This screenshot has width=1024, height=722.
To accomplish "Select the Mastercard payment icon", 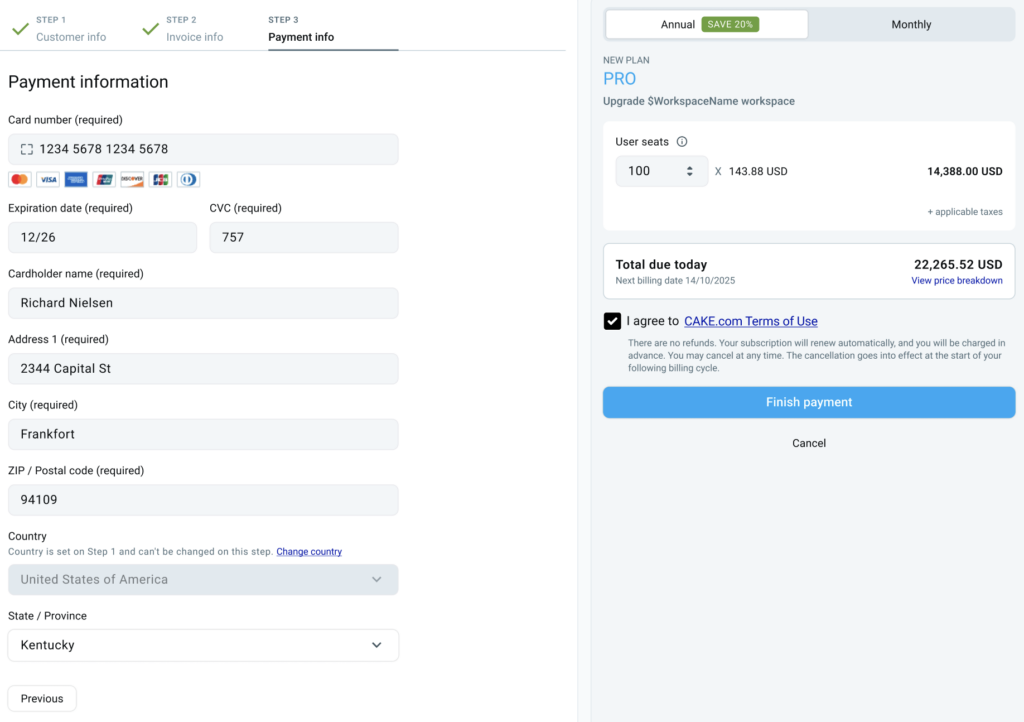I will pos(19,179).
